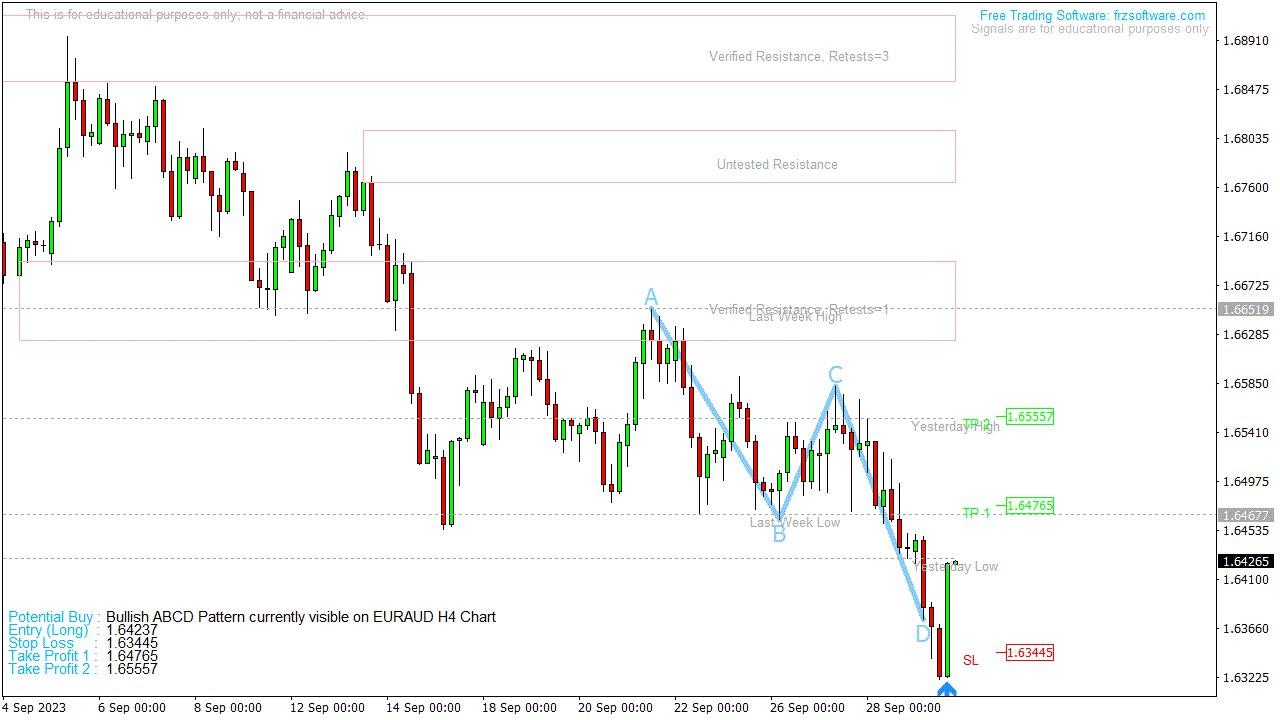Click the blue buy arrow icon
This screenshot has width=1280, height=720.
[x=947, y=689]
